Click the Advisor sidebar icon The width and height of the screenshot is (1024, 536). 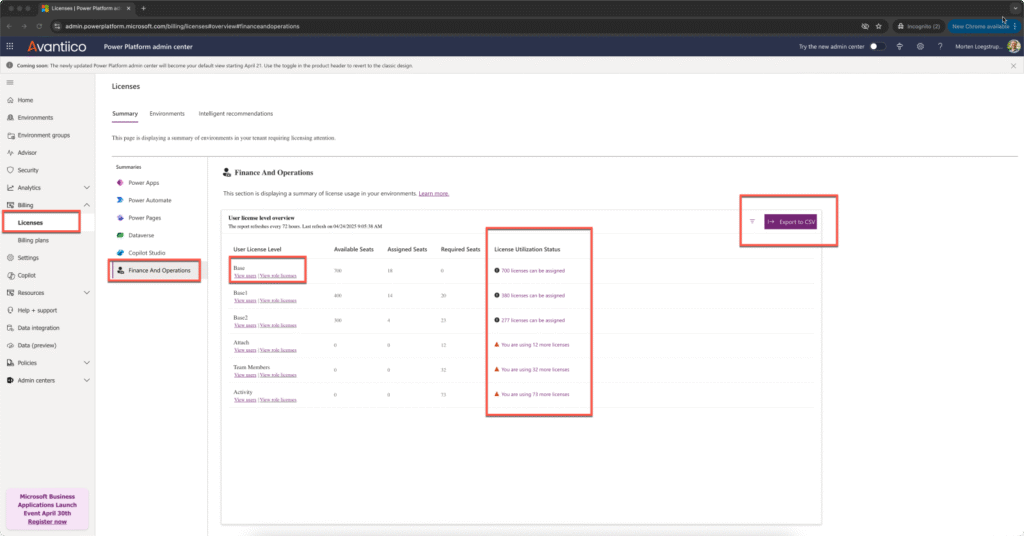pos(10,153)
